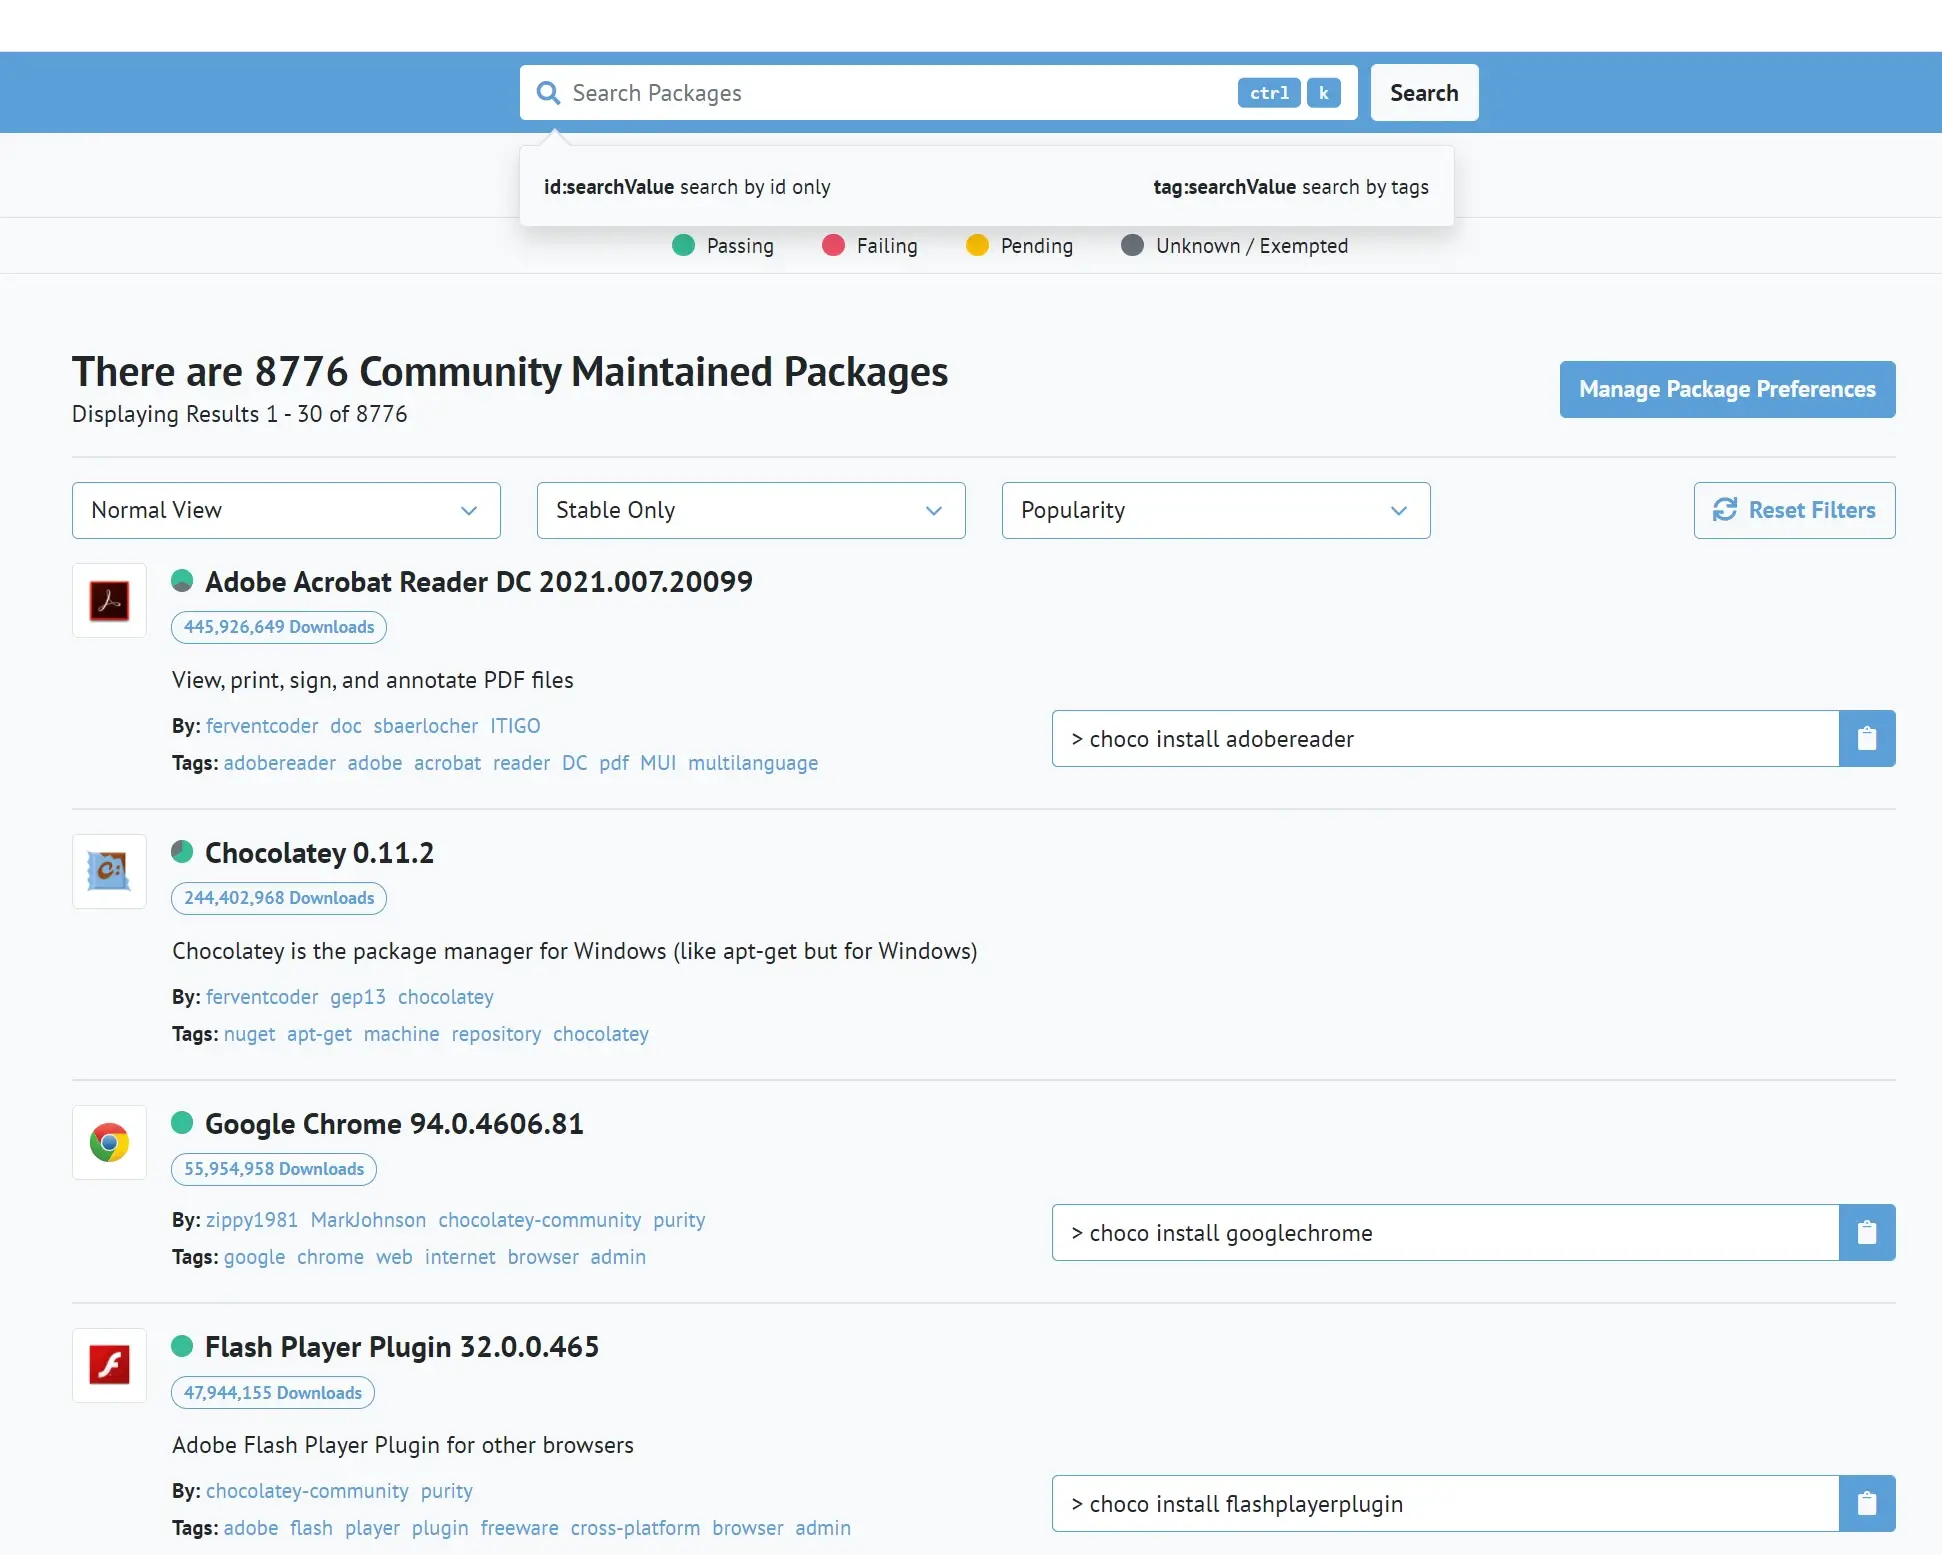Open the Normal View dropdown
The width and height of the screenshot is (1942, 1555).
click(286, 510)
